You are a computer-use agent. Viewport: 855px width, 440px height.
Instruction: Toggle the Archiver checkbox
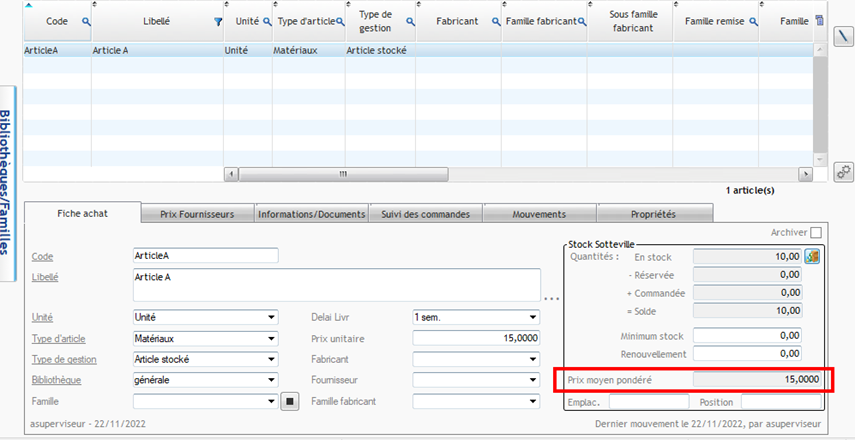tap(816, 233)
